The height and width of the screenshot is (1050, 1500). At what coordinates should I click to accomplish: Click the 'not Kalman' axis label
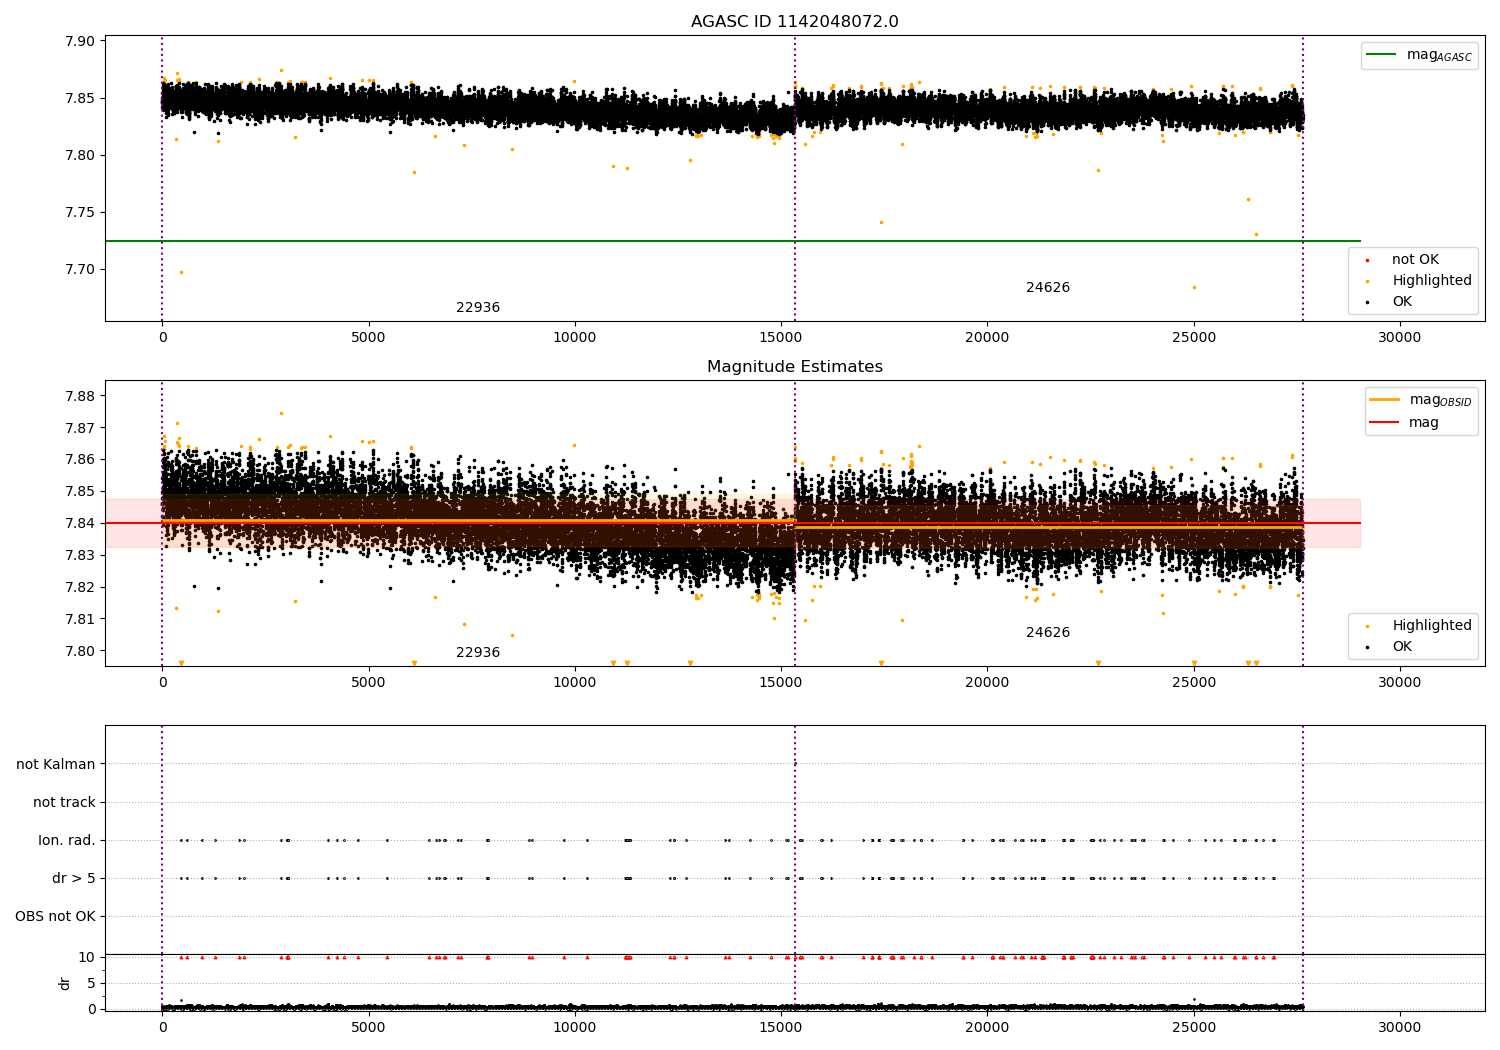(56, 764)
